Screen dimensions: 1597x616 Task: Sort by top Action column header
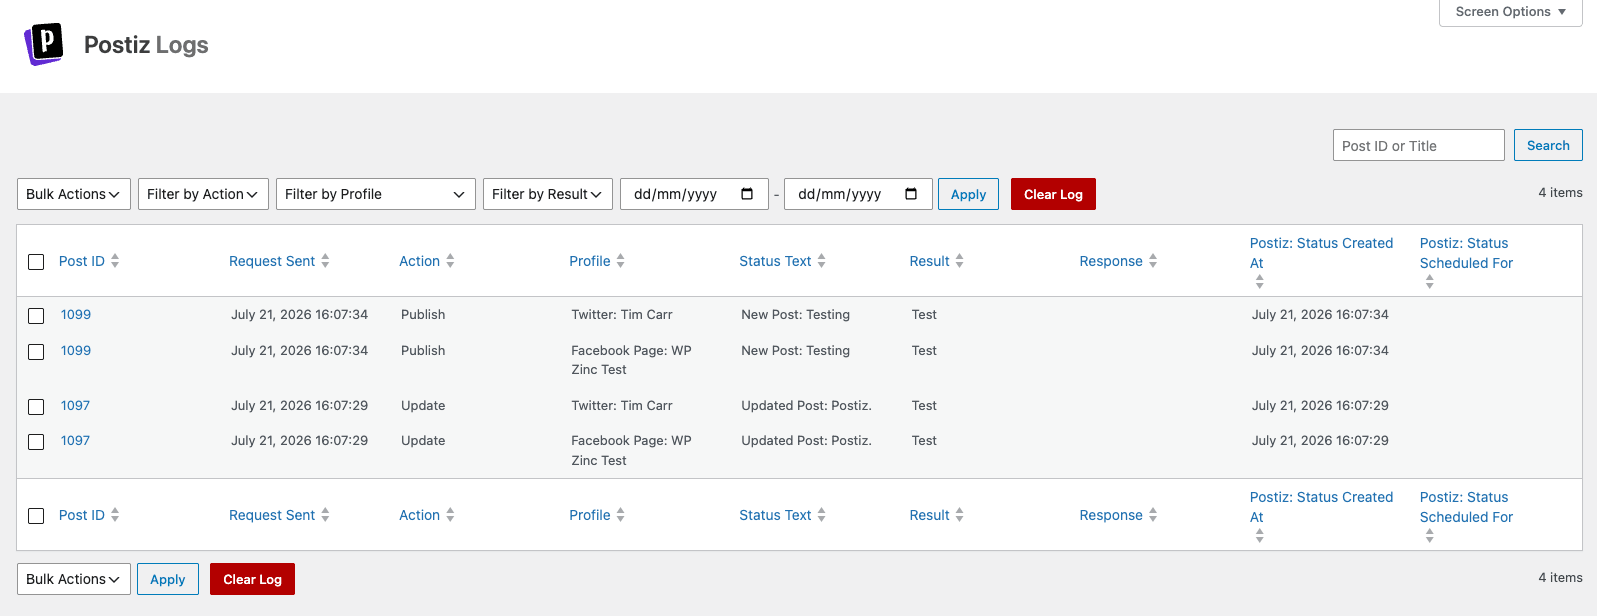coord(419,261)
